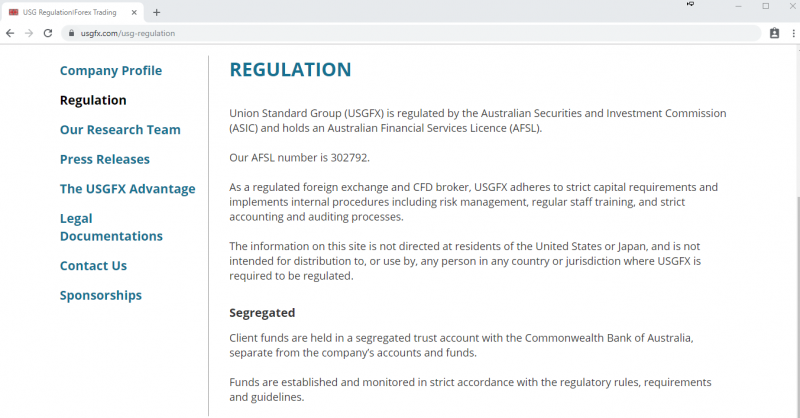Maximize the browser window
The height and width of the screenshot is (418, 800).
765,6
